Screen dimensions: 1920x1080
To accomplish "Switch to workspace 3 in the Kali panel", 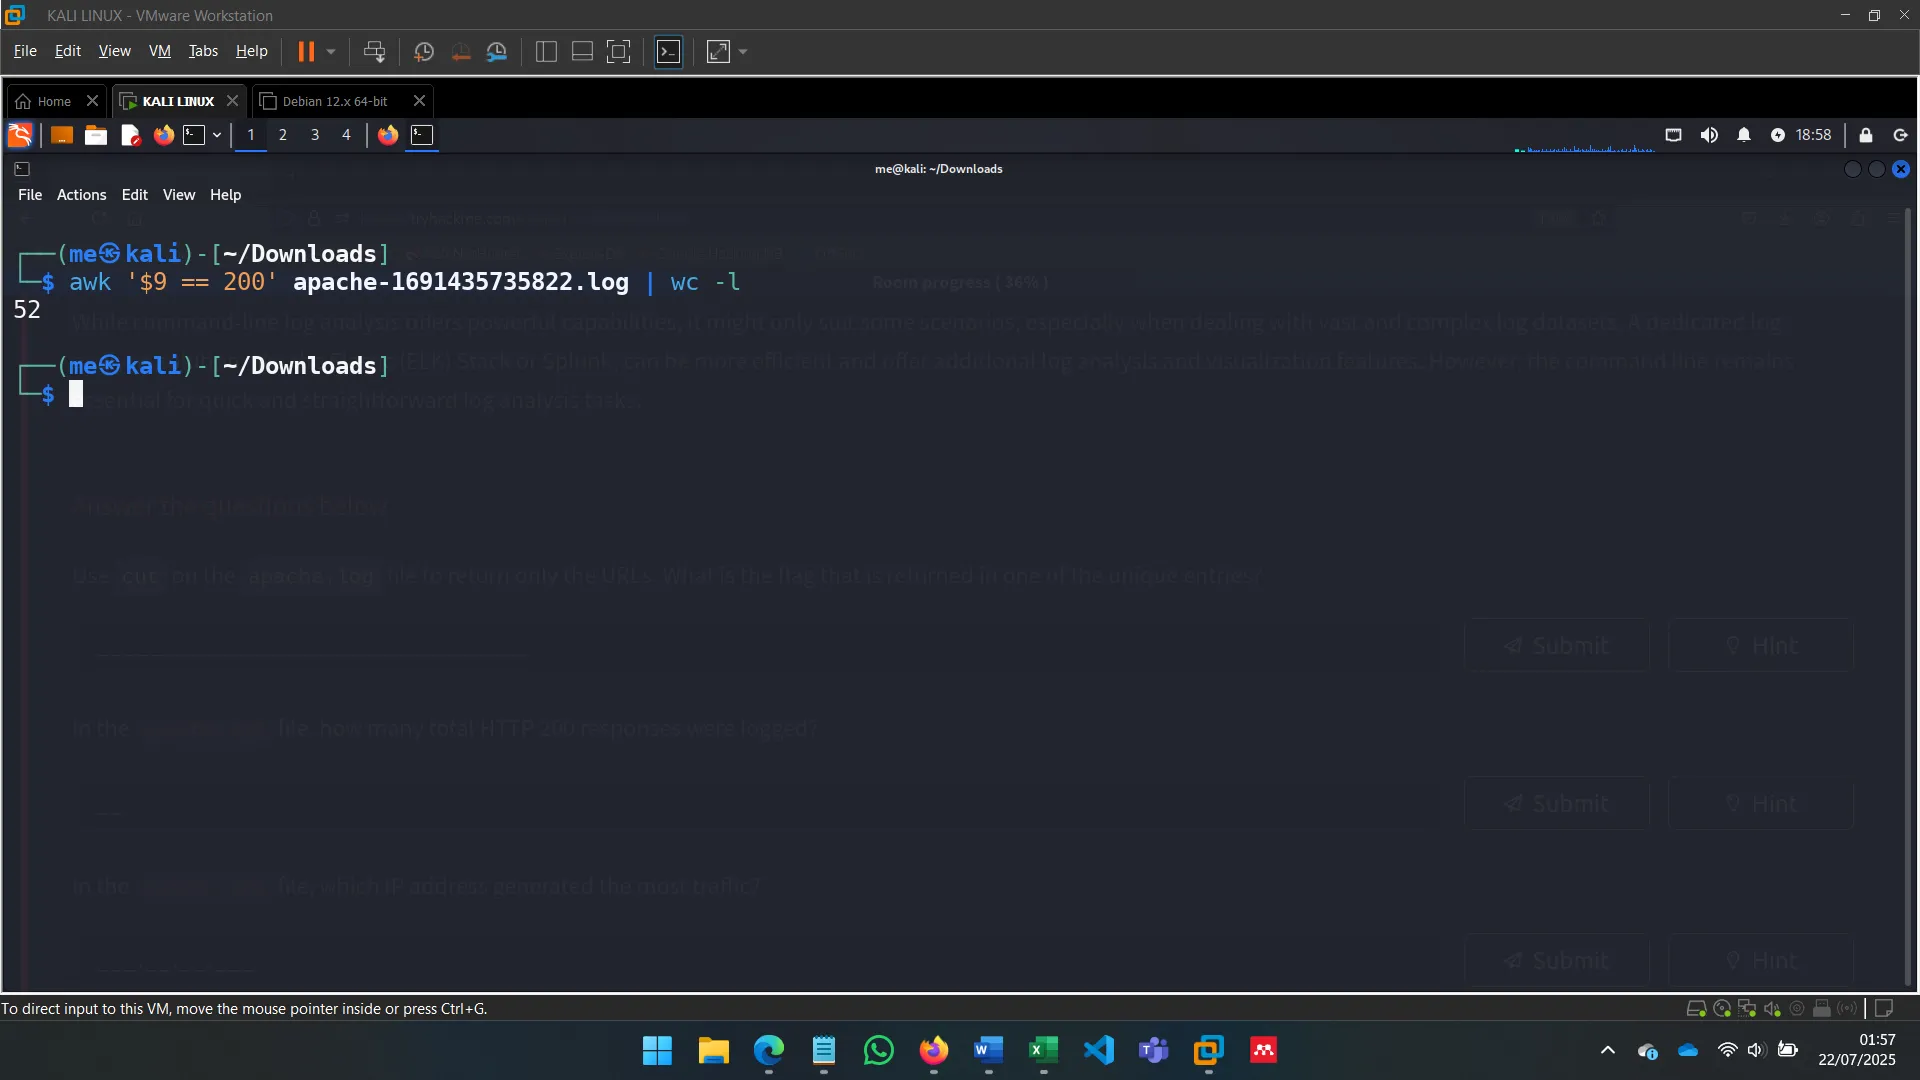I will [x=315, y=135].
